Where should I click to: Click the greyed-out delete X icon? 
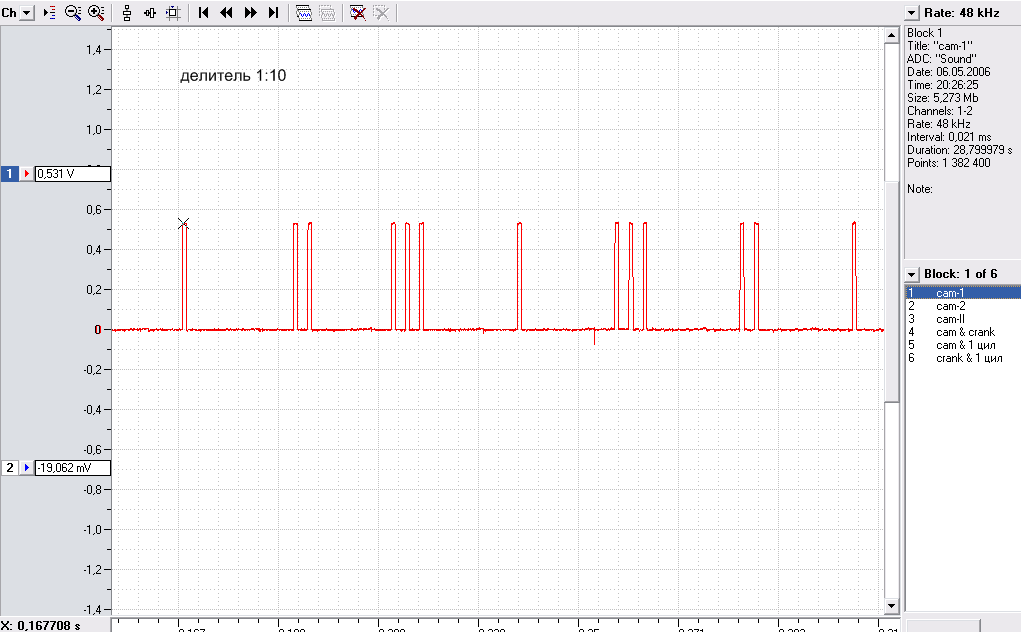coord(381,13)
